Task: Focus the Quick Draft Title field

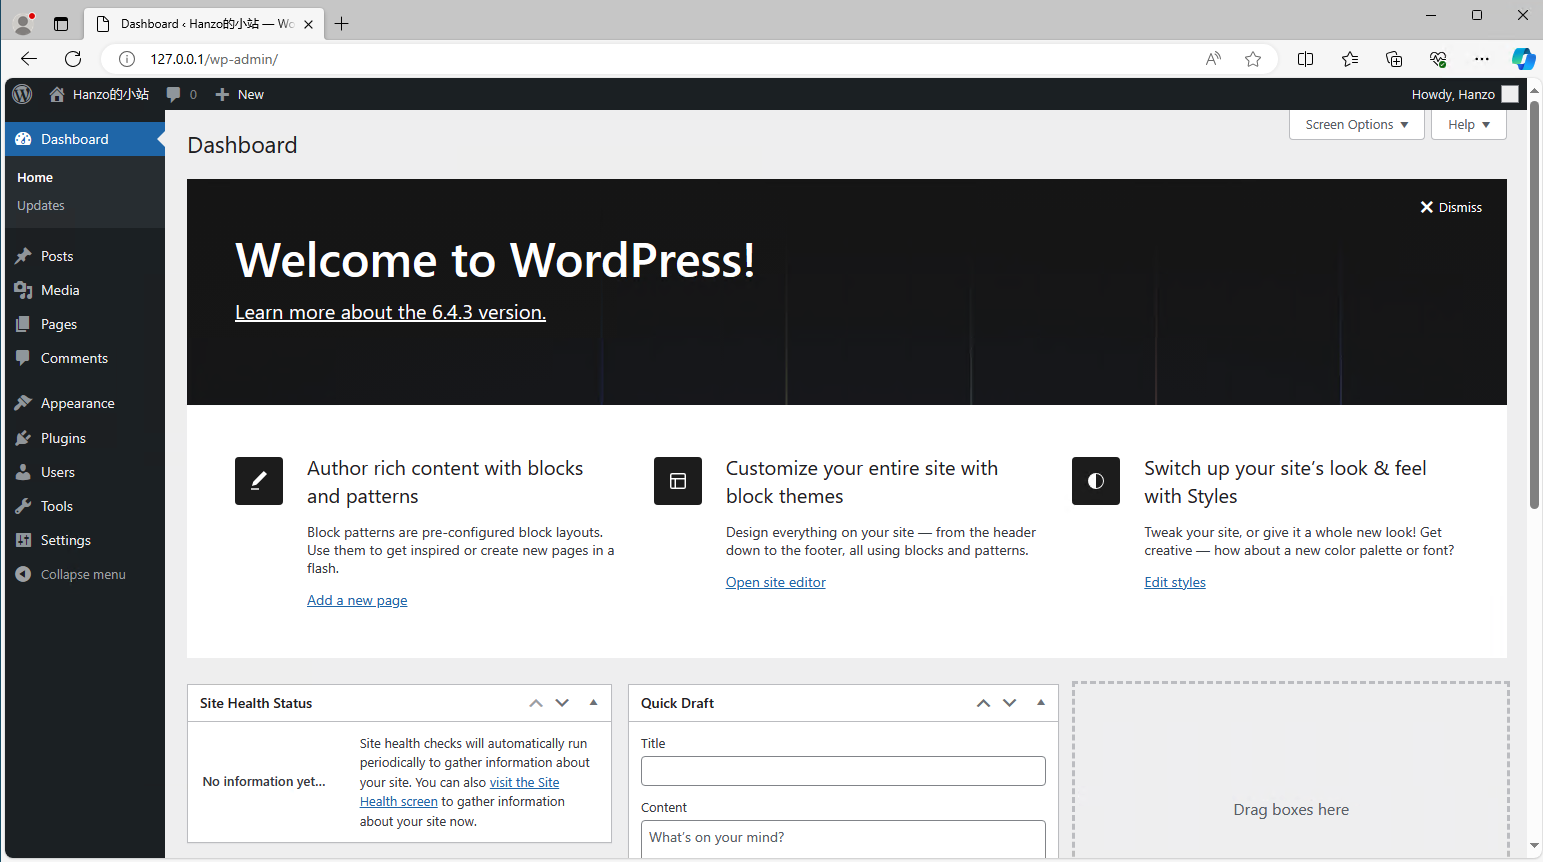Action: click(x=843, y=771)
